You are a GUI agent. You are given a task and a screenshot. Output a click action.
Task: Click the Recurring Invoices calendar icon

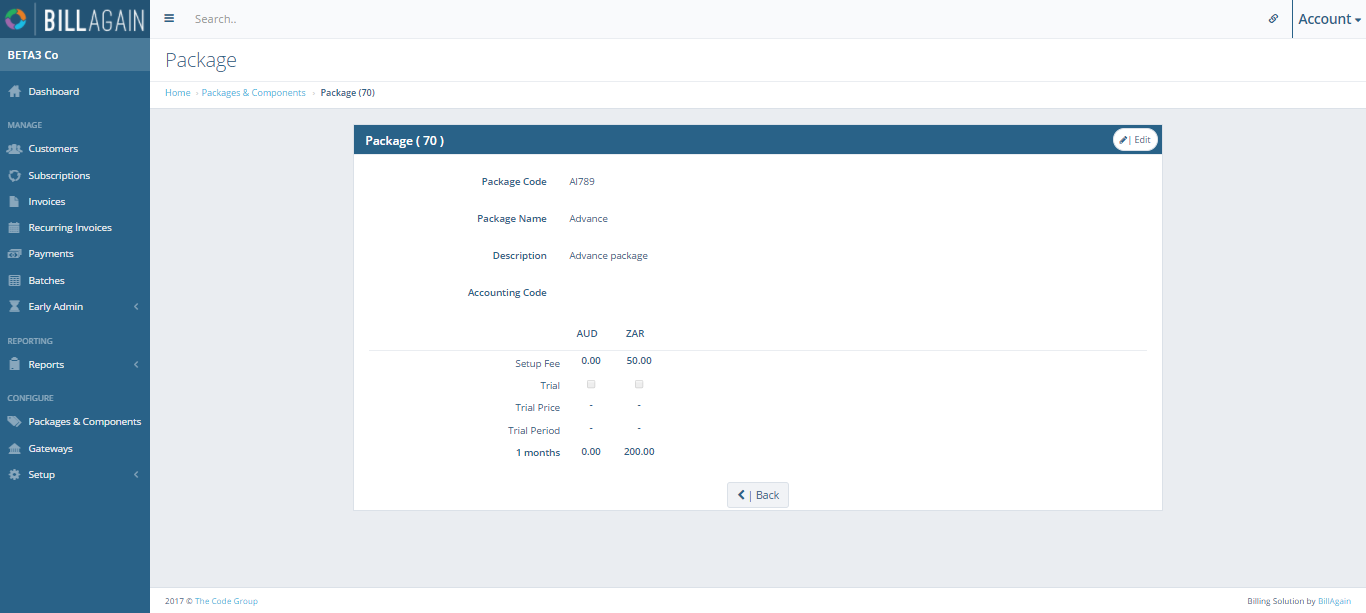[15, 228]
